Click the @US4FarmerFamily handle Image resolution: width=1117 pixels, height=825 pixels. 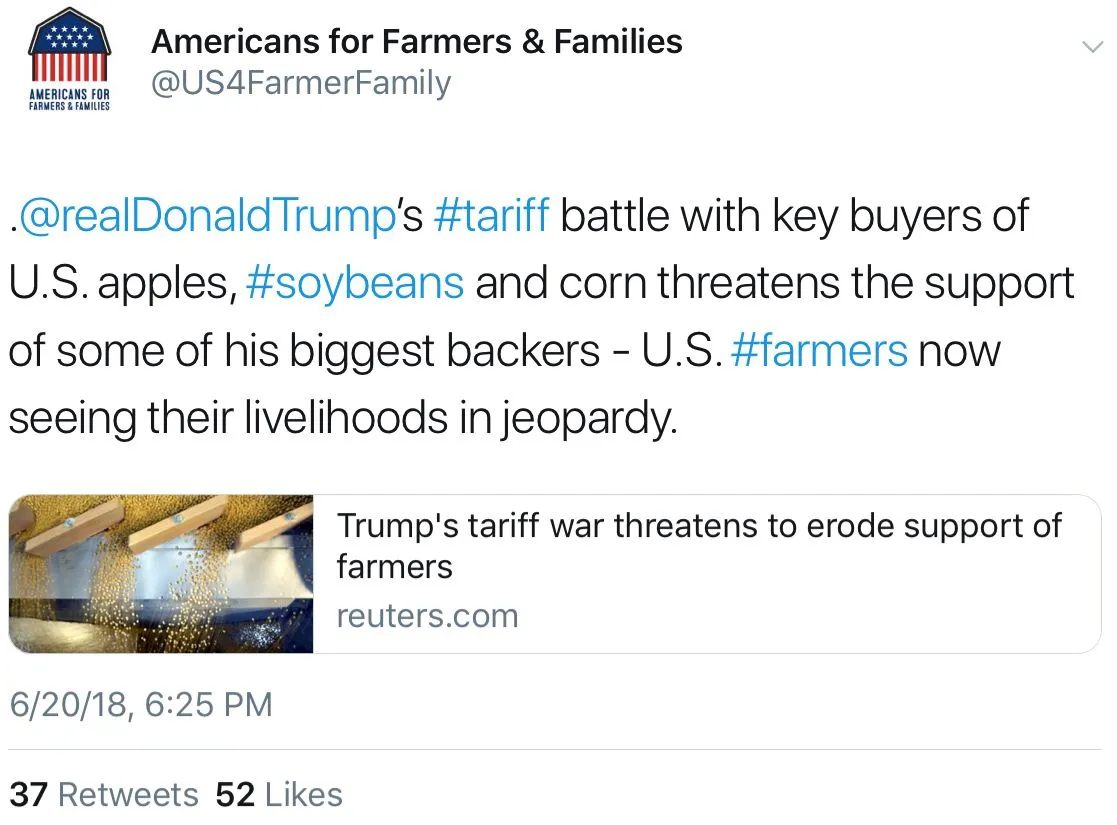(300, 83)
